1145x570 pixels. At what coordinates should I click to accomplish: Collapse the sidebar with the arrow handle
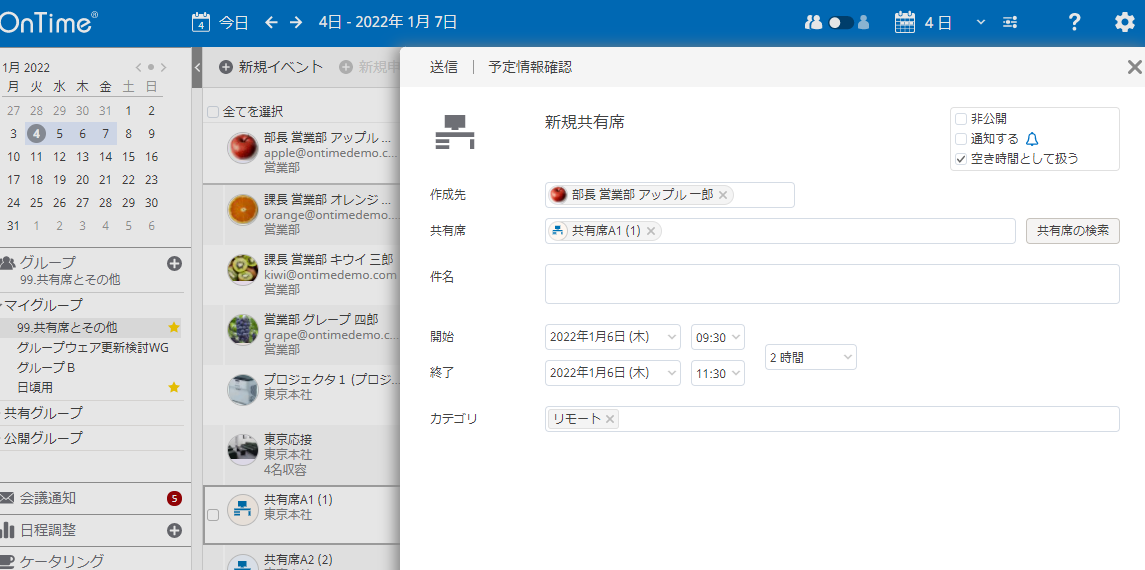click(197, 67)
